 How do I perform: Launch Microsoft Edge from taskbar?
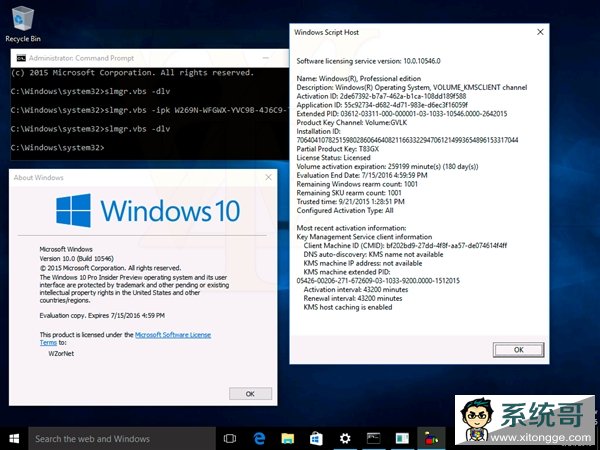pyautogui.click(x=259, y=439)
